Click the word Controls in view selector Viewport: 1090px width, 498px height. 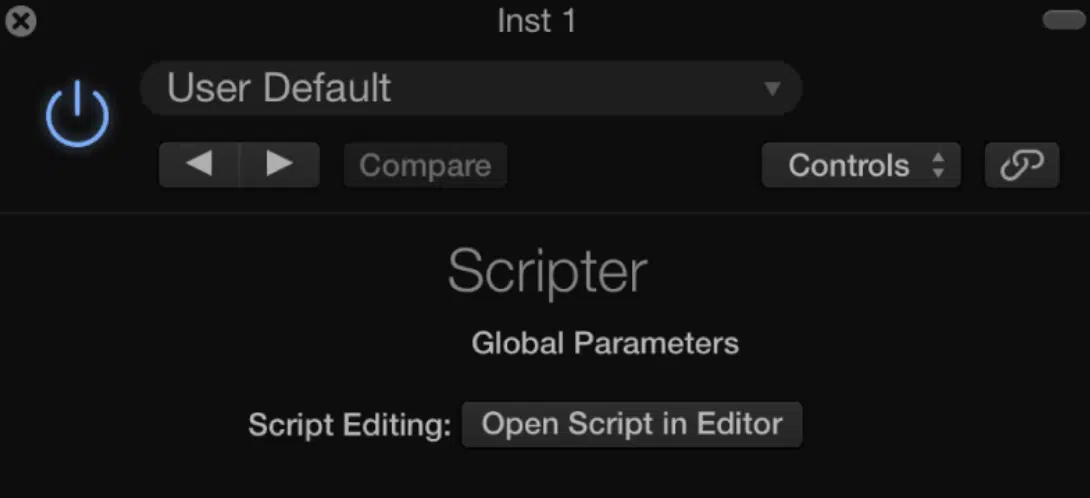click(x=849, y=166)
